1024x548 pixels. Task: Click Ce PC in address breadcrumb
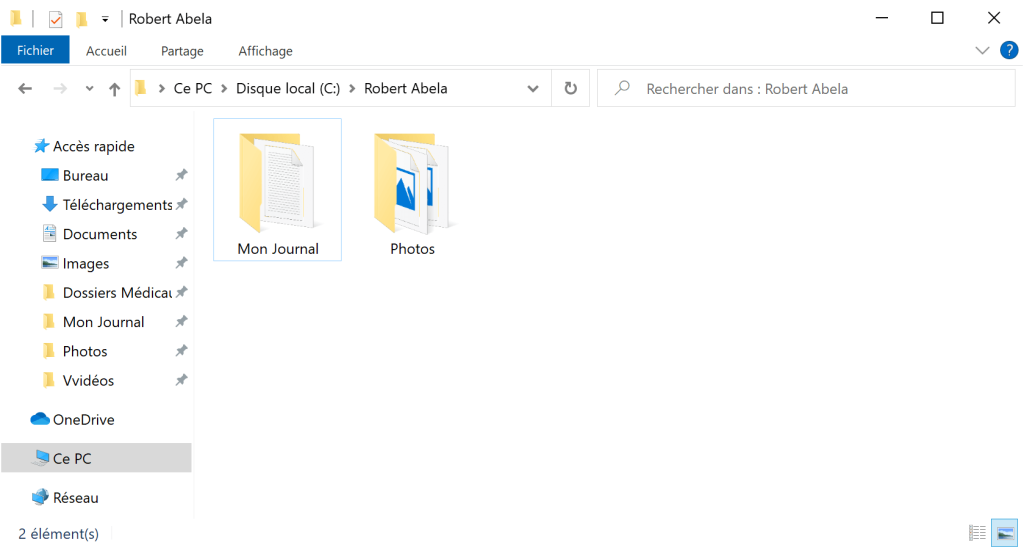[x=193, y=89]
